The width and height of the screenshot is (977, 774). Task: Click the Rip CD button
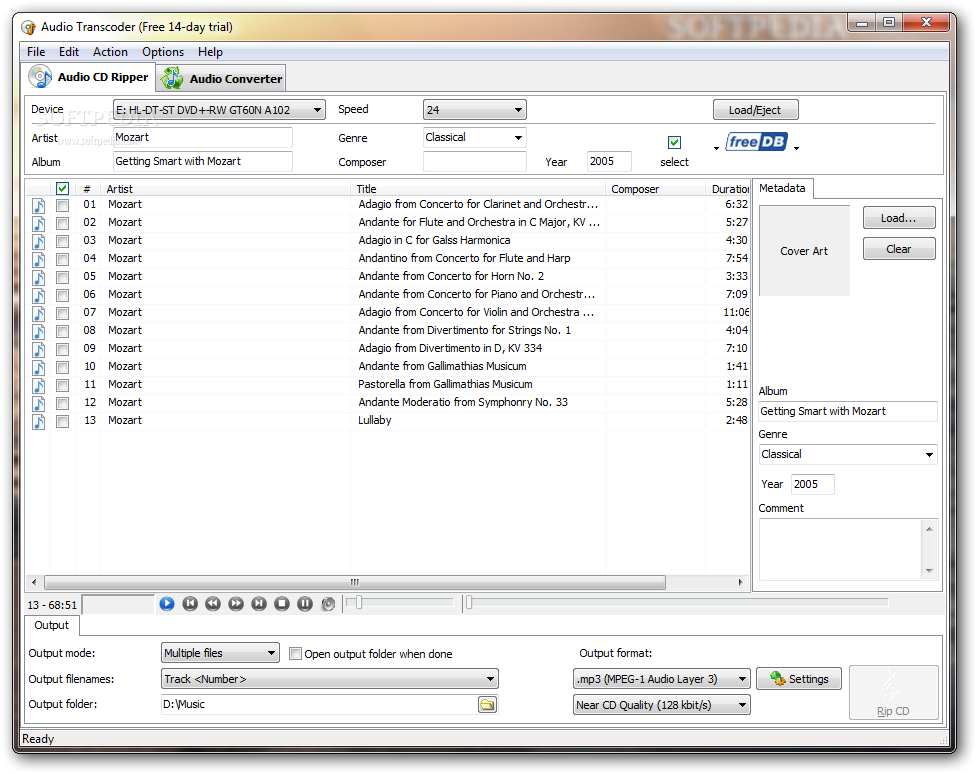point(894,692)
